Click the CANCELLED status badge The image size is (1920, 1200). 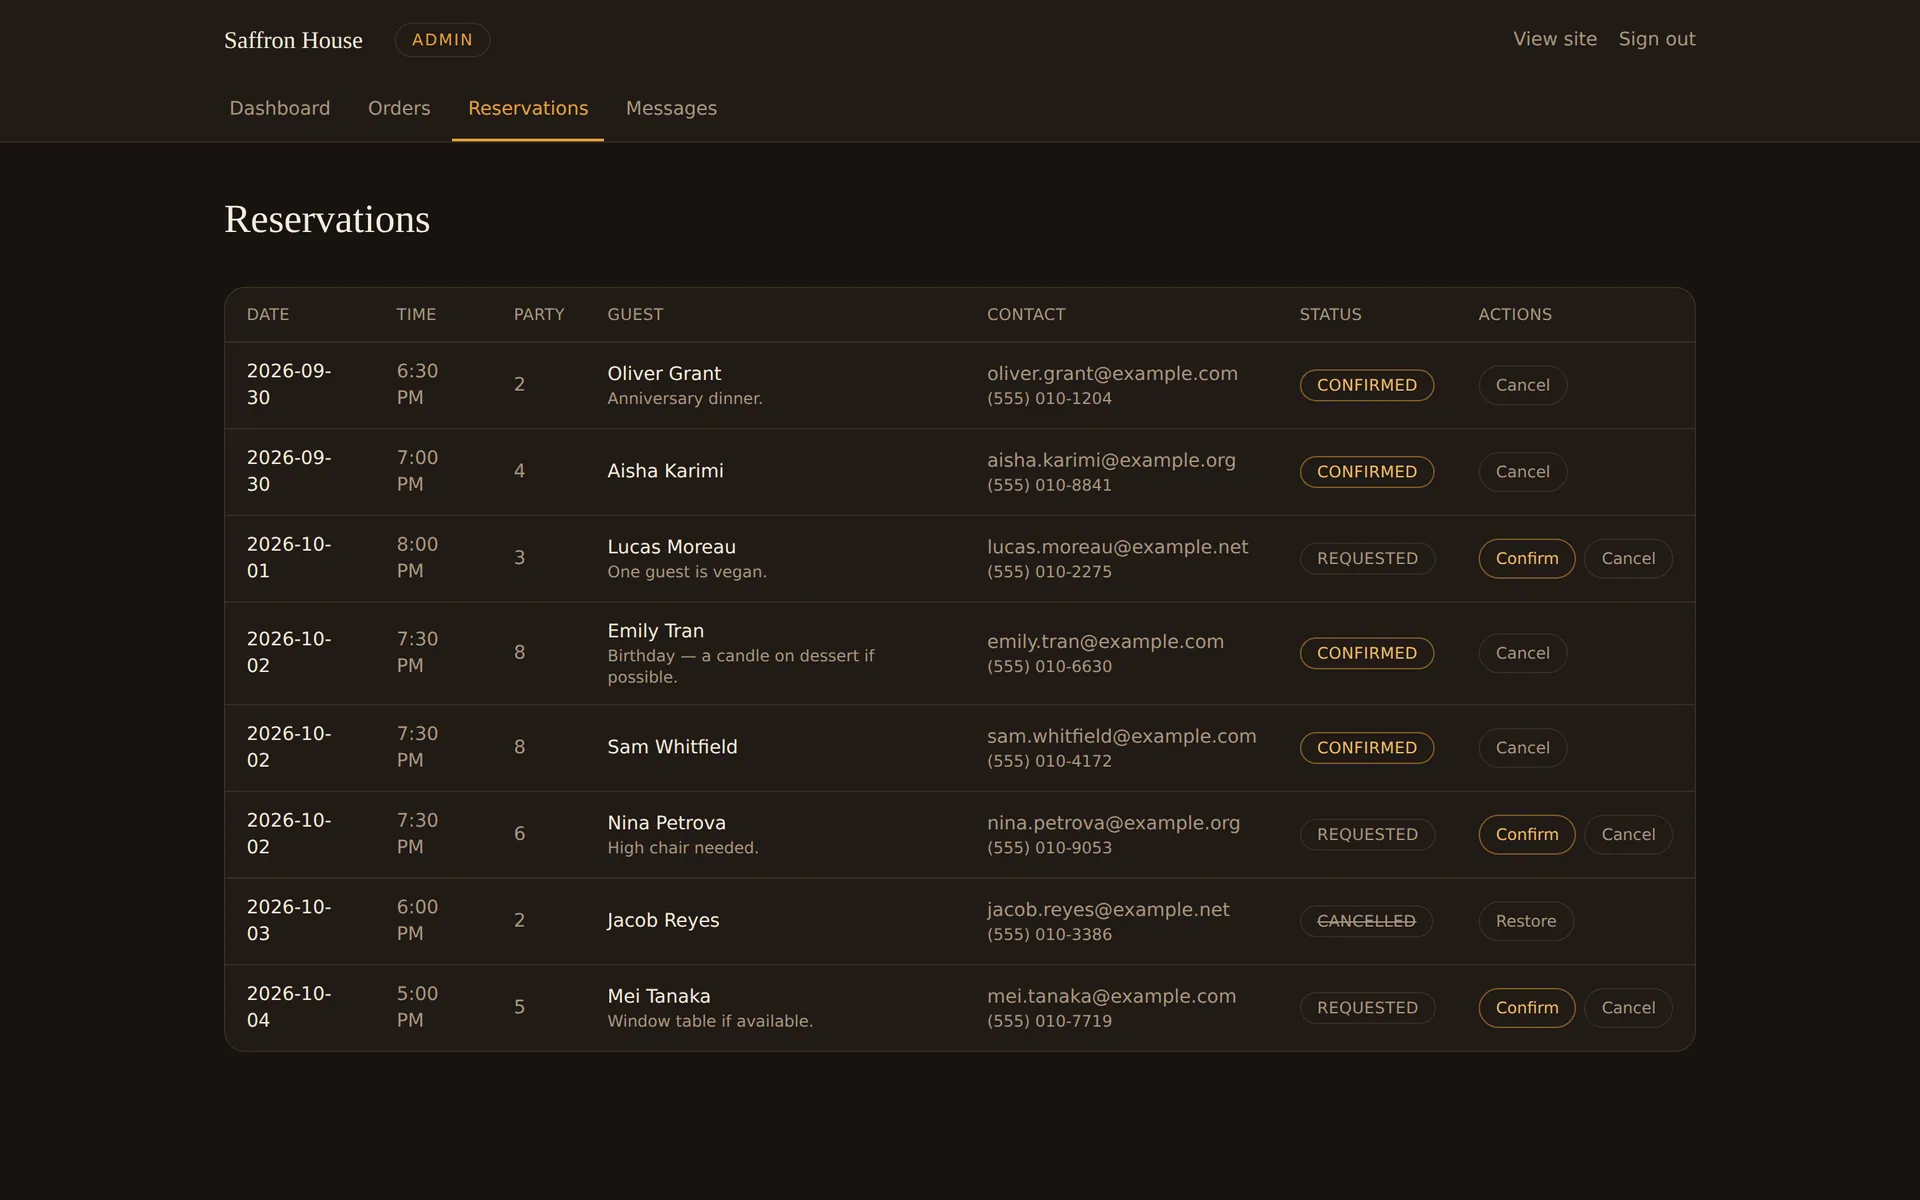tap(1366, 921)
